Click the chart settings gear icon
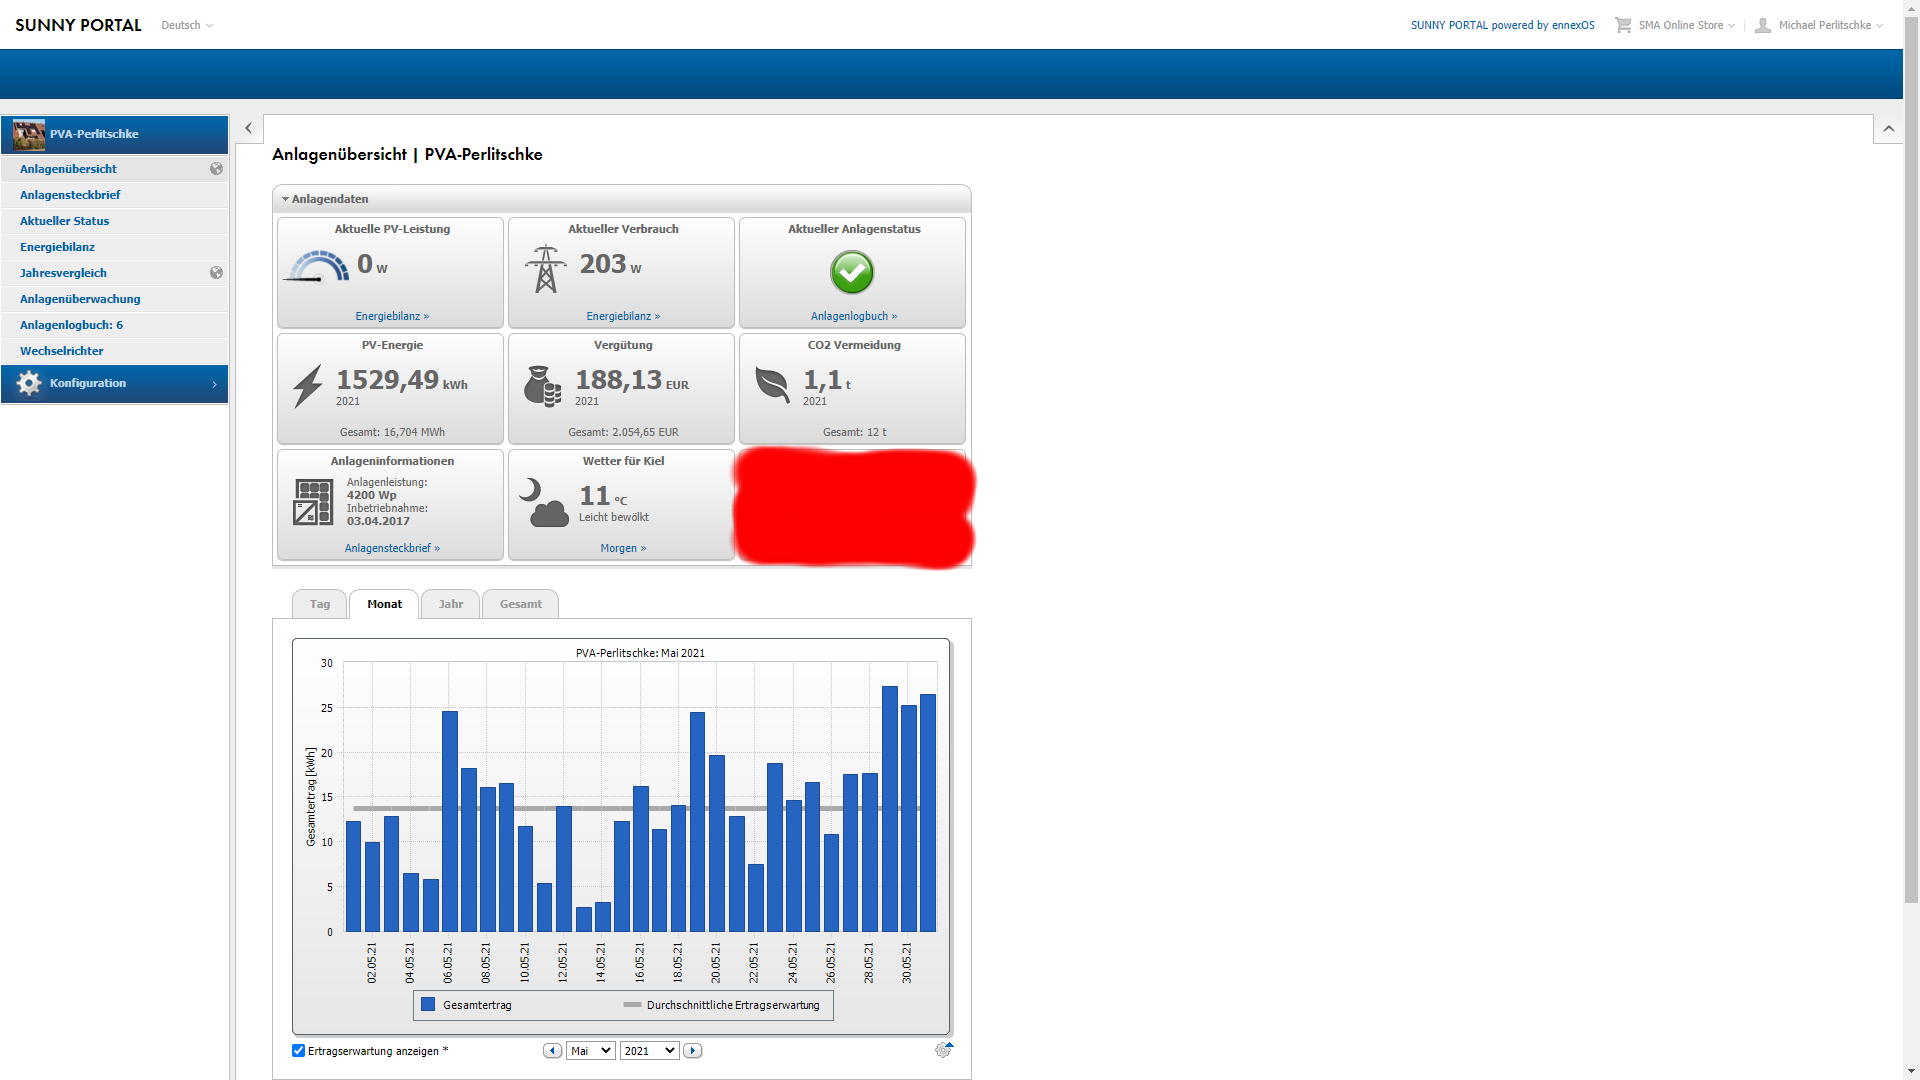Image resolution: width=1920 pixels, height=1080 pixels. 943,1050
